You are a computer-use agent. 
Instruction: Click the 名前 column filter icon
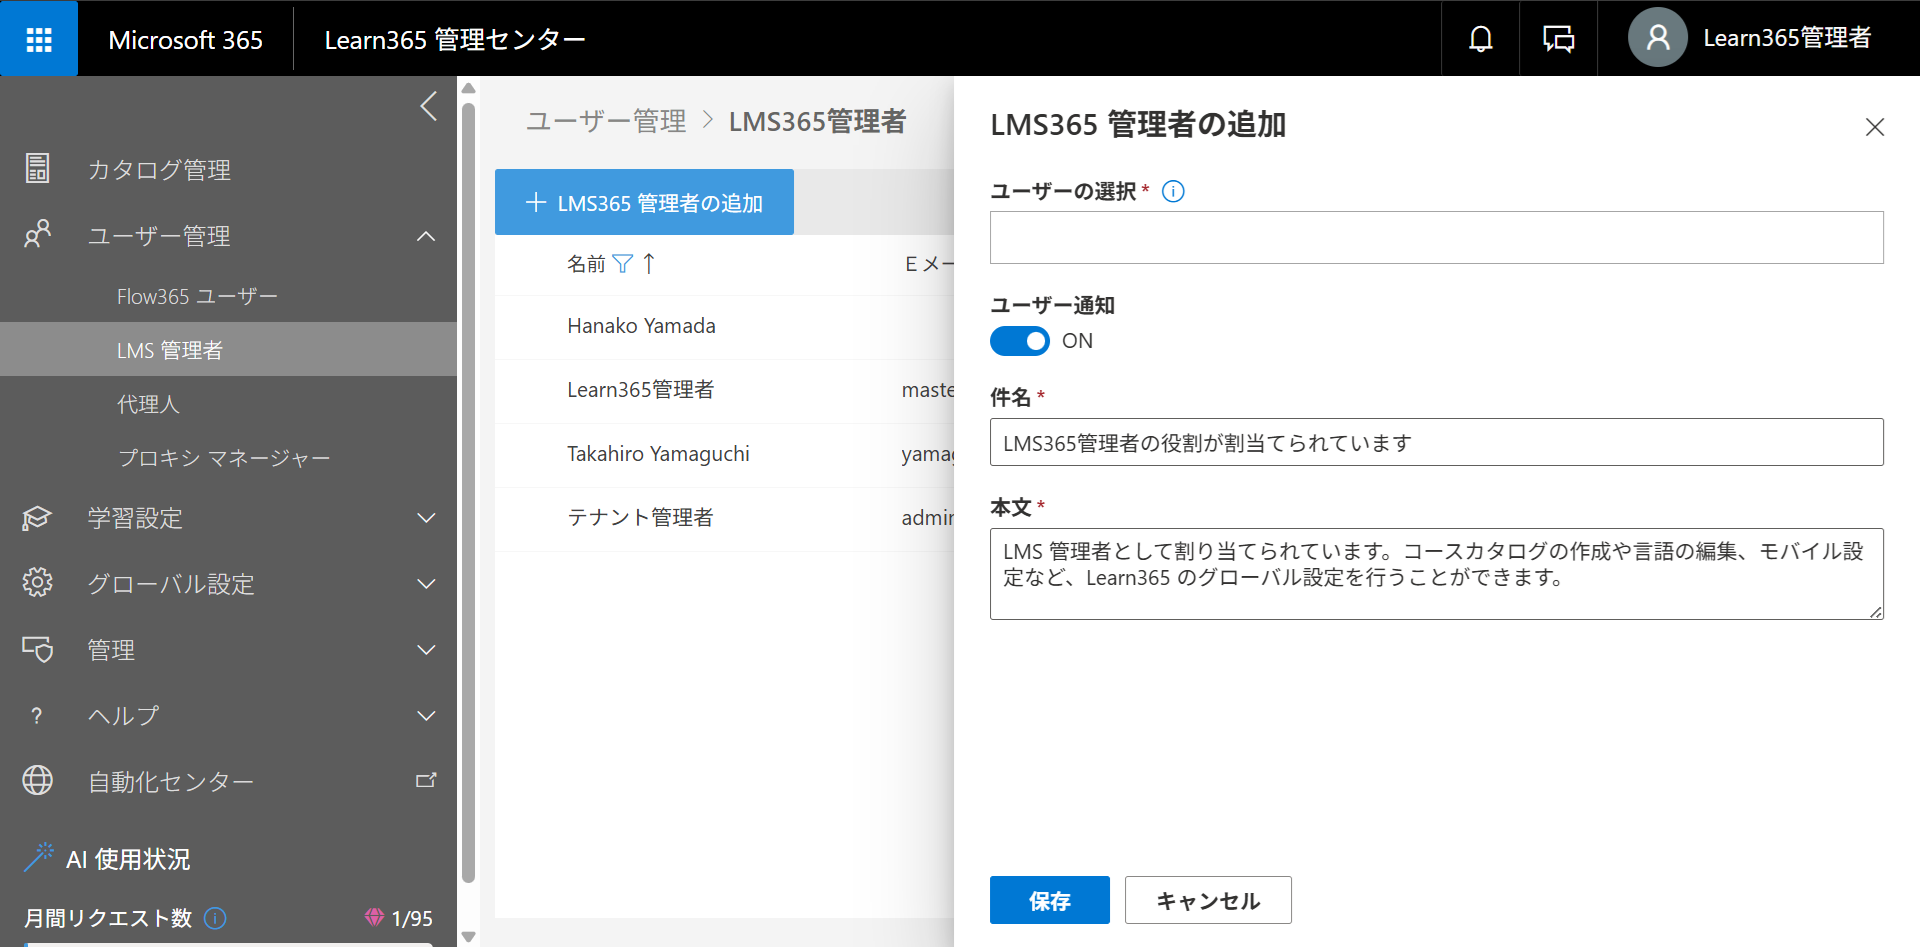click(622, 264)
